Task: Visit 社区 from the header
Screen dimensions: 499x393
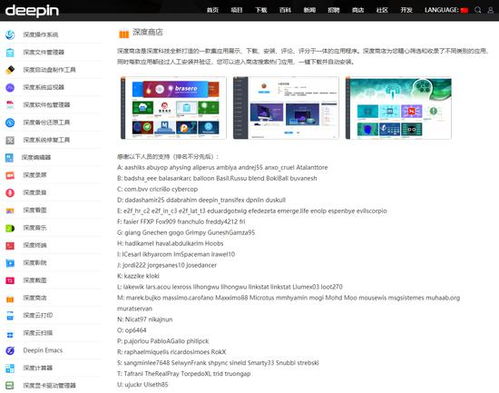Action: (382, 10)
